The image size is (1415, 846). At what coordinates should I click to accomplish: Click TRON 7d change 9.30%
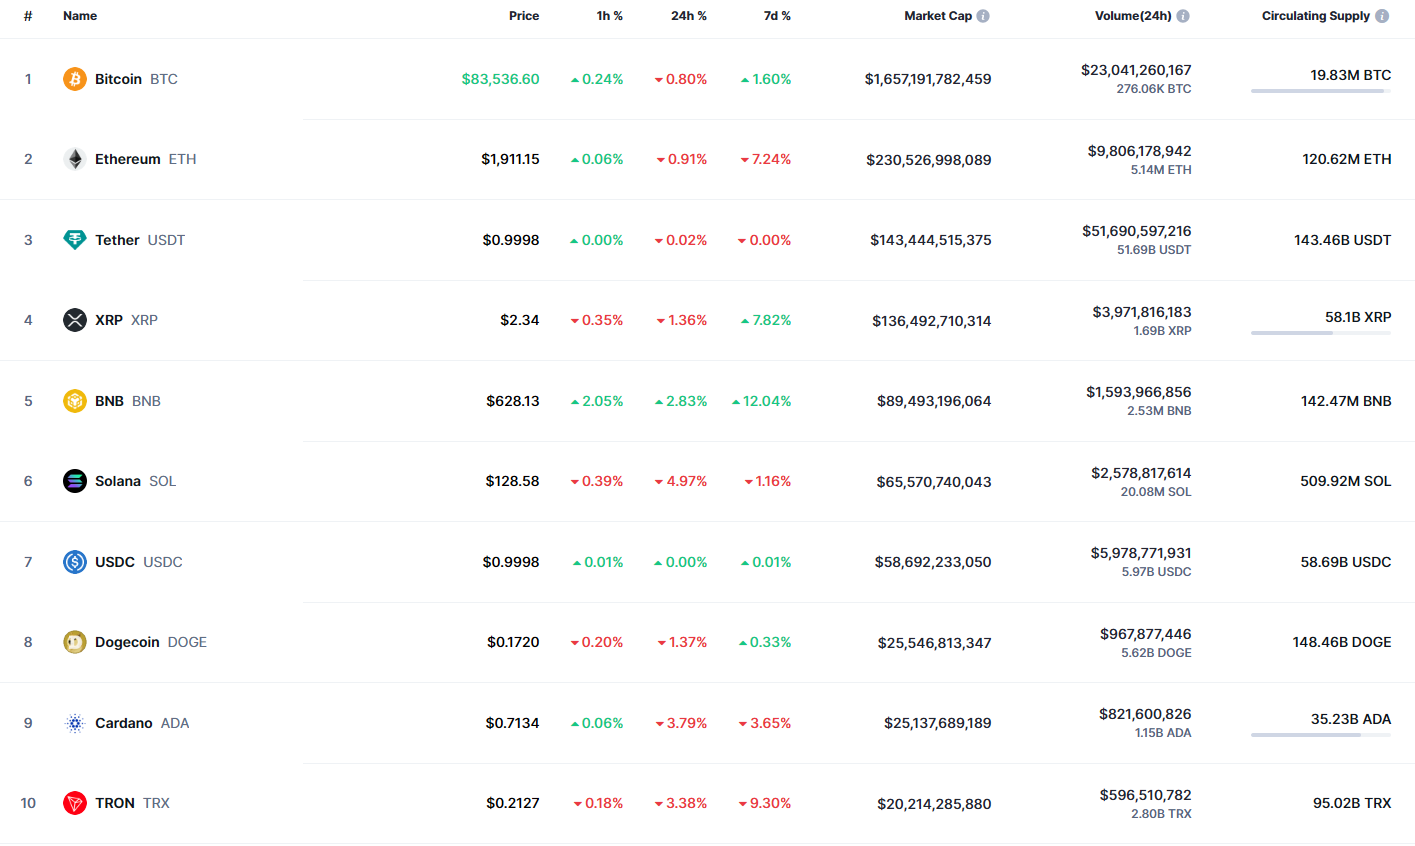(x=765, y=803)
